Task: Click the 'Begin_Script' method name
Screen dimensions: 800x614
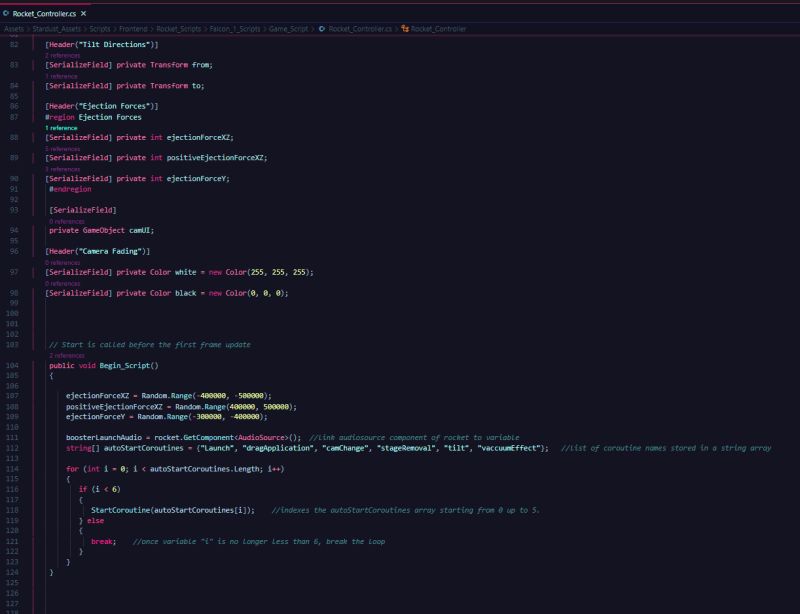Action: tap(124, 365)
